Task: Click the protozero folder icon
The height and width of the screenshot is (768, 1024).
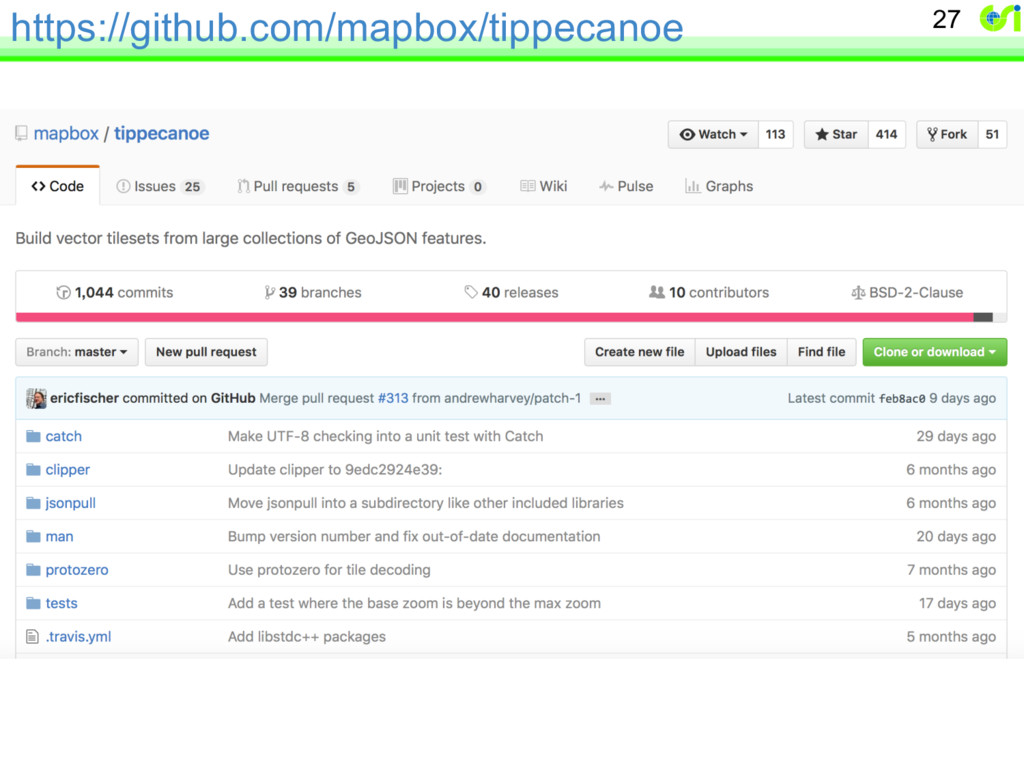Action: point(33,569)
